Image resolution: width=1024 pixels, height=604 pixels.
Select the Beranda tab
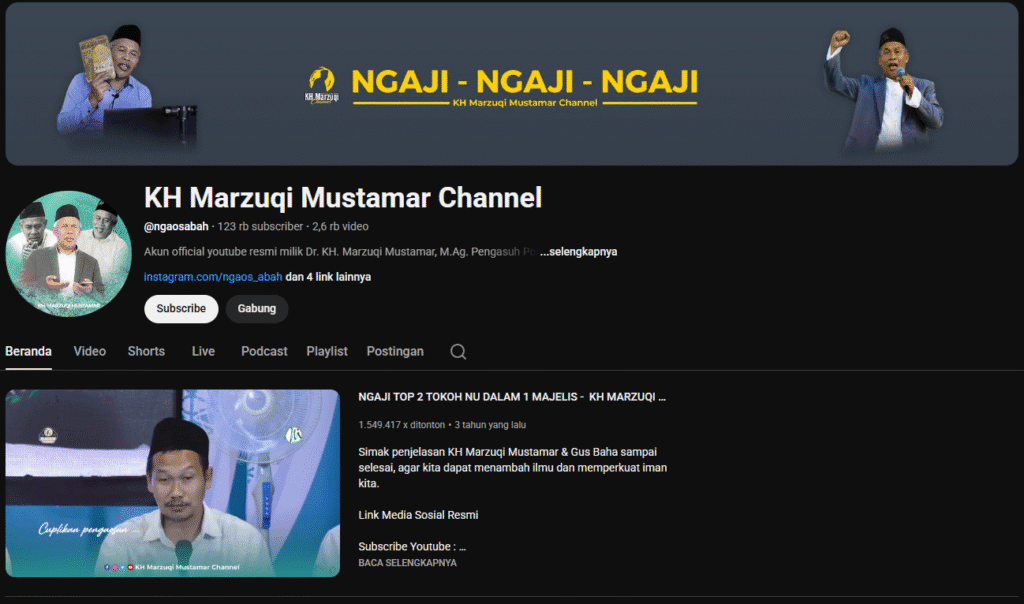(x=28, y=351)
